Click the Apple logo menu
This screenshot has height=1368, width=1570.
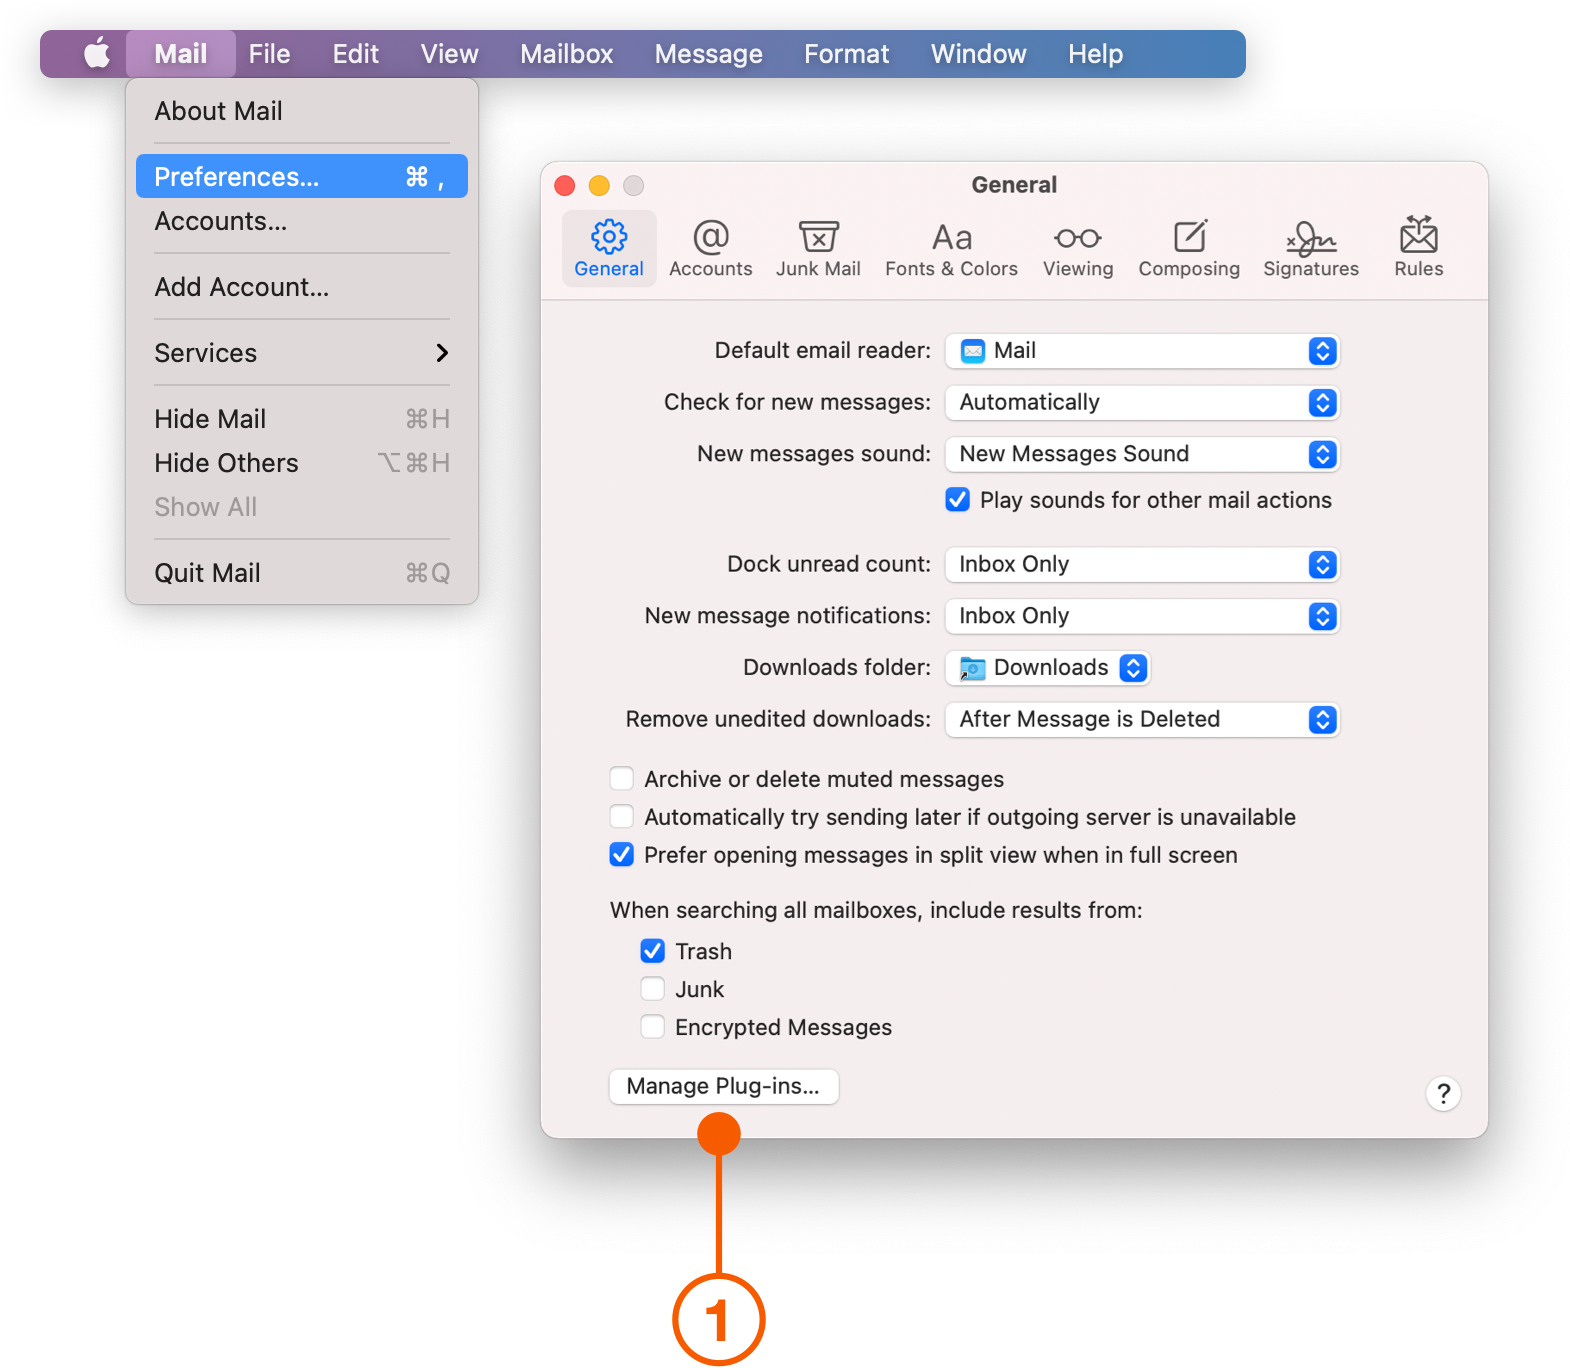(97, 53)
